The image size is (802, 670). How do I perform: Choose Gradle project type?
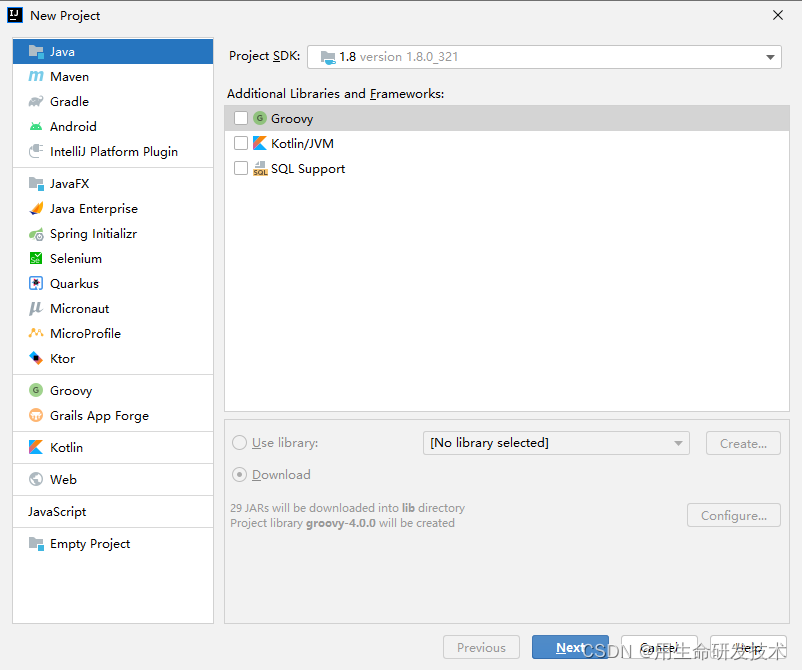point(113,102)
